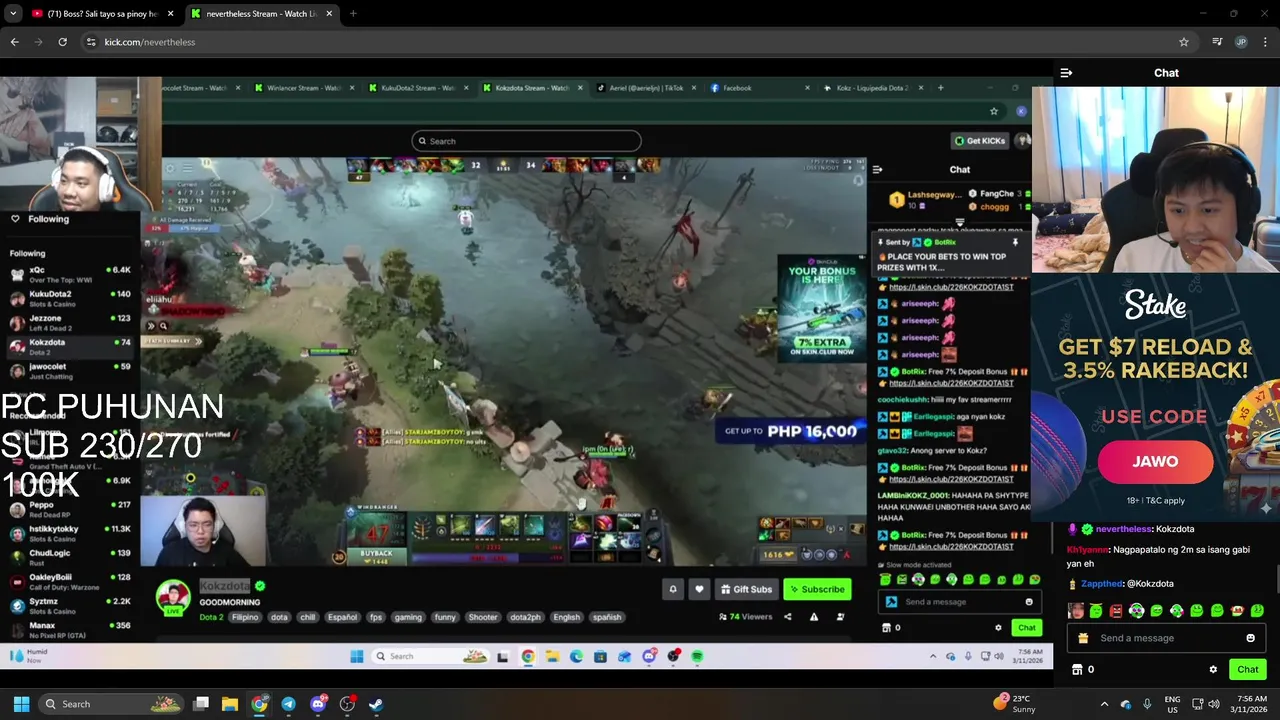Screen dimensions: 1280x720
Task: Open Chrome's three-dot menu
Action: [x=1265, y=42]
